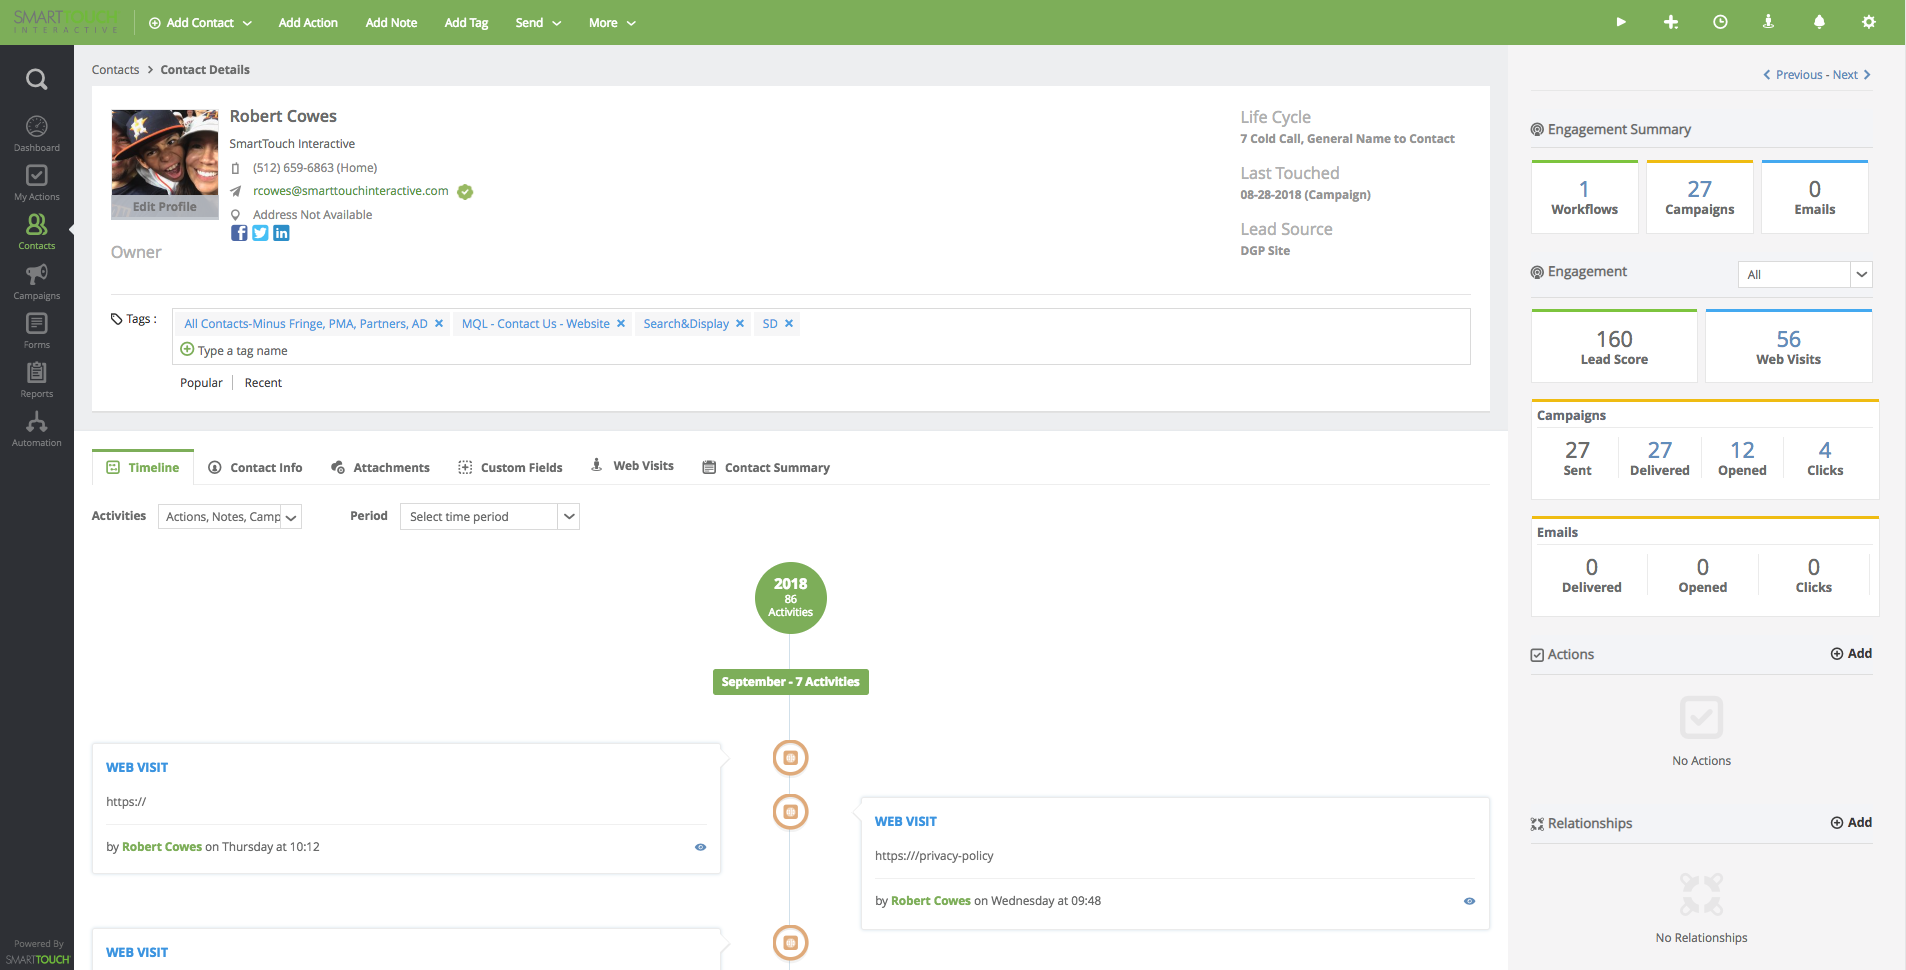
Task: Click Edit Profile on photo
Action: pyautogui.click(x=165, y=207)
